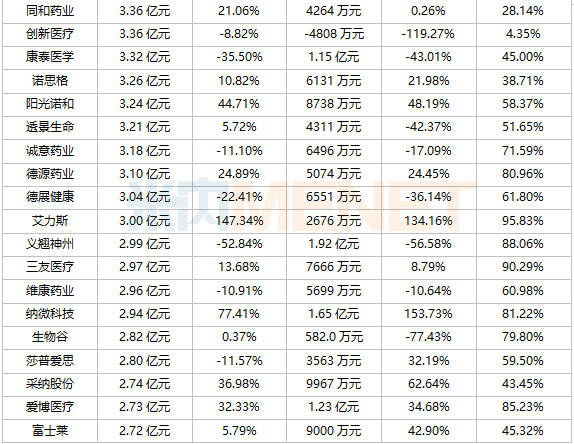Select 德展健康 revenue cell 3.04 亿元

145,197
